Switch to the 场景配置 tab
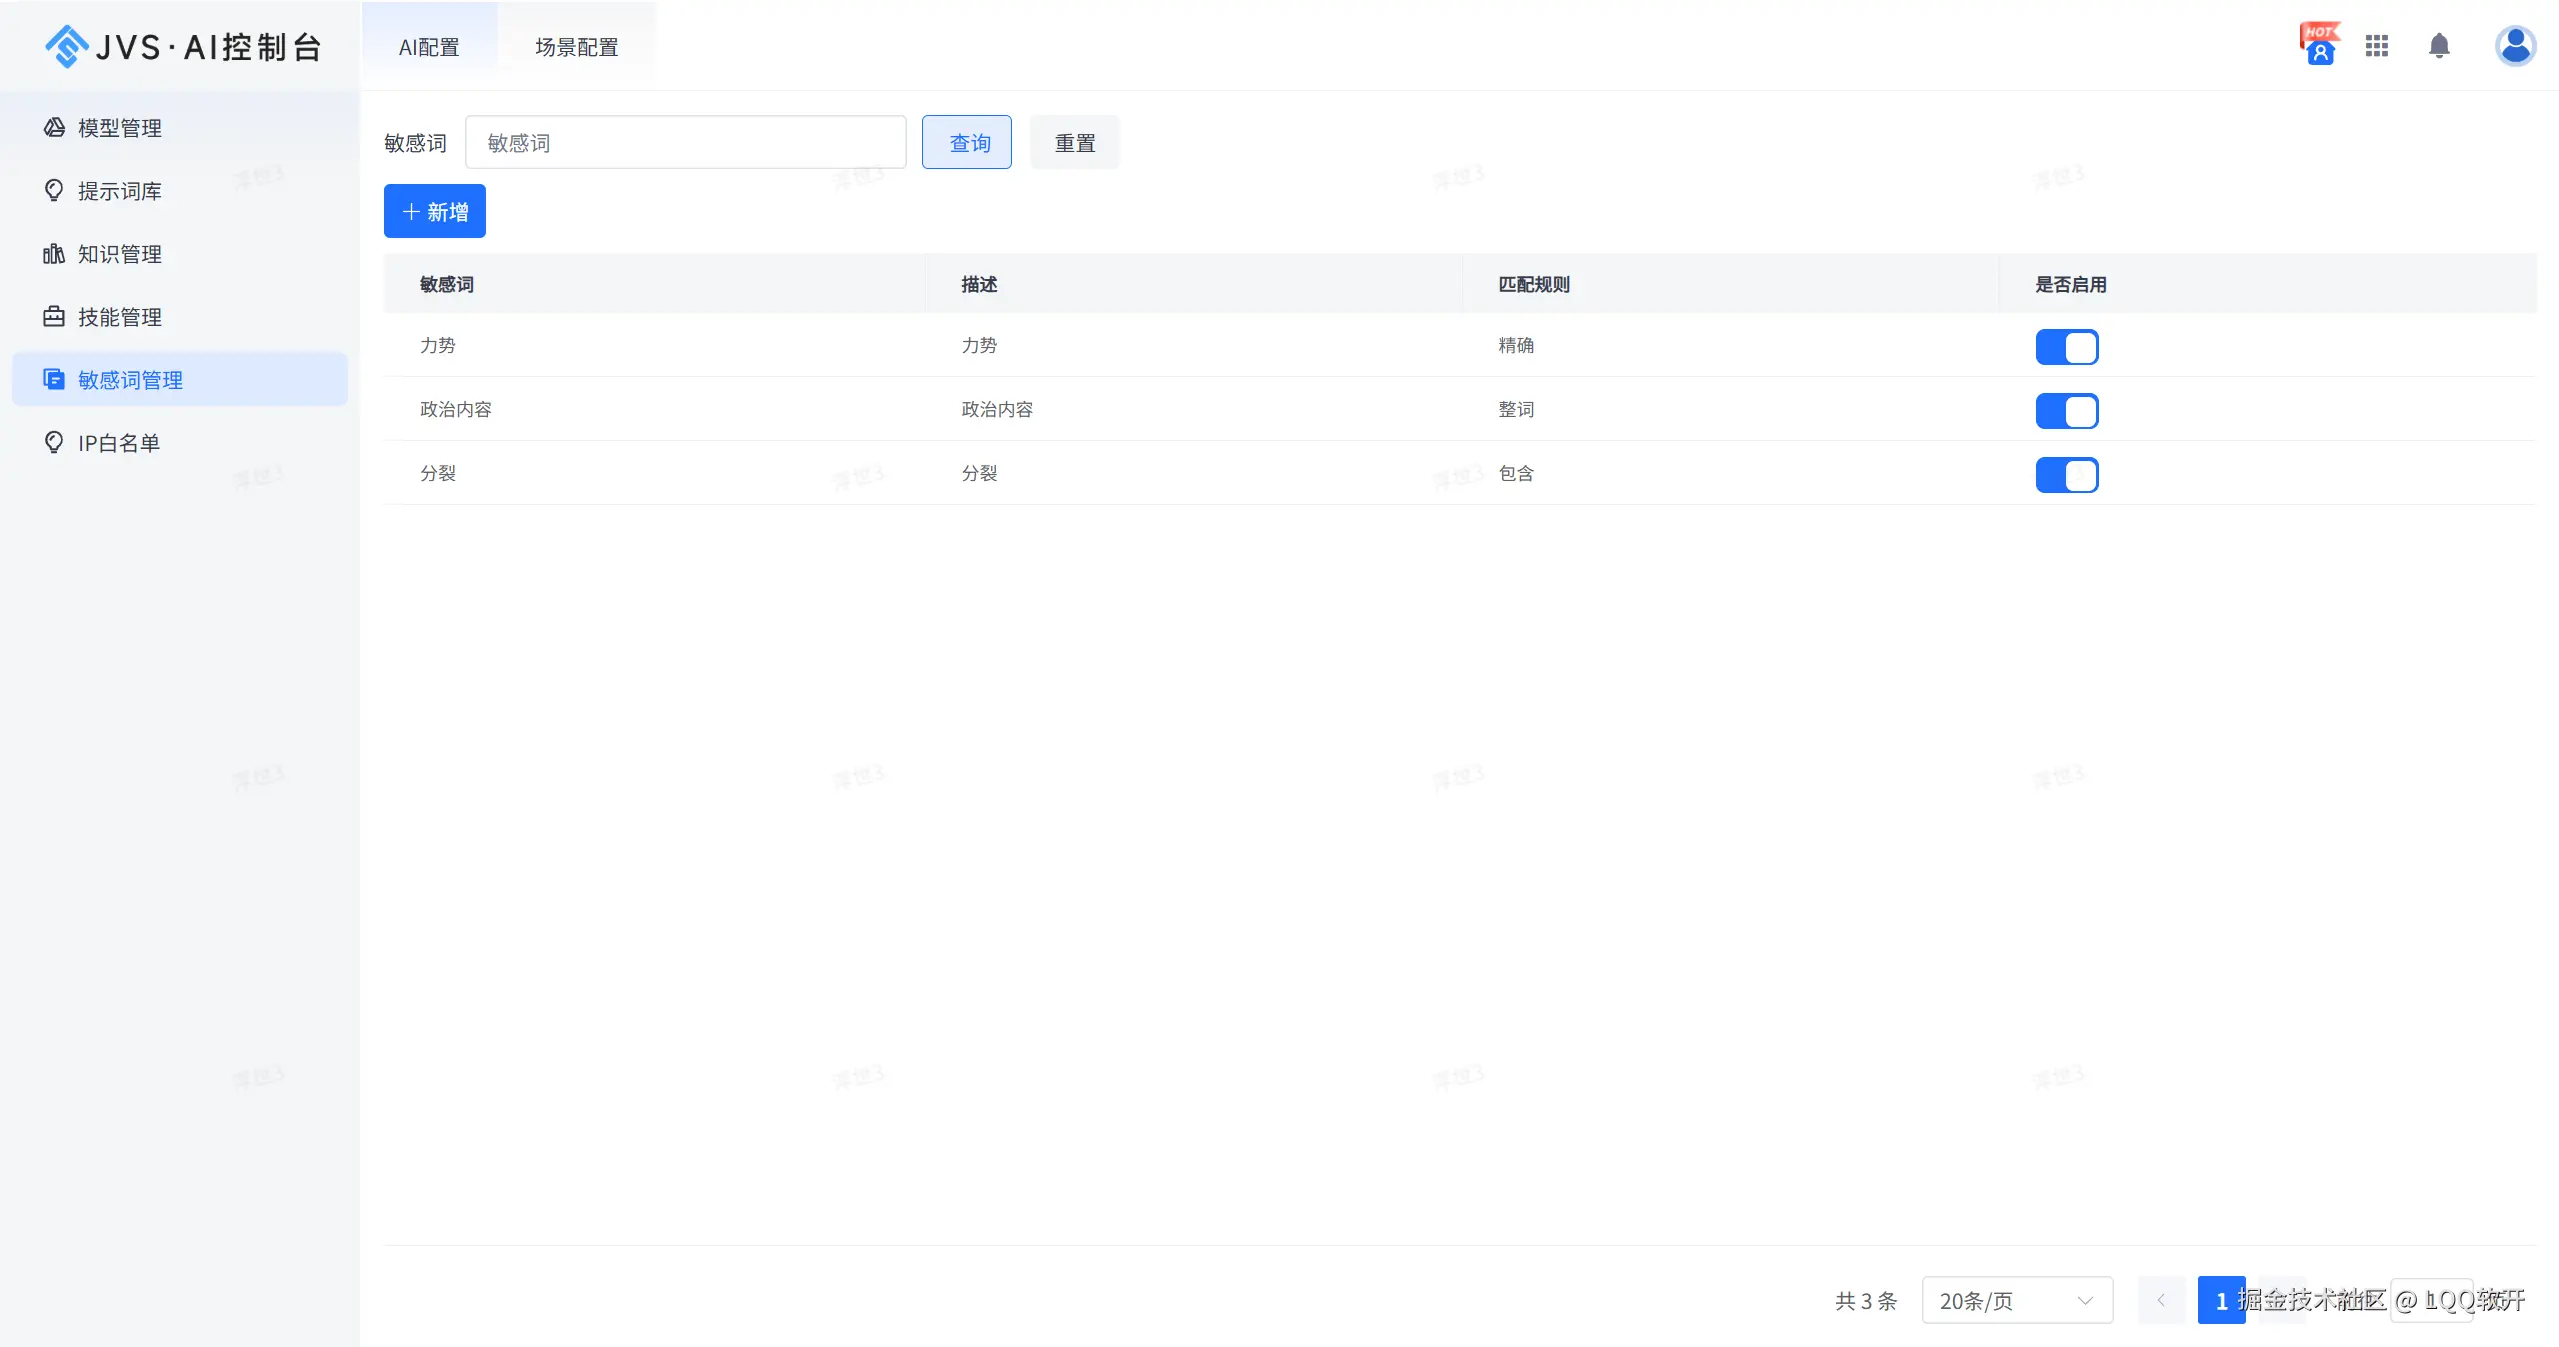The width and height of the screenshot is (2559, 1347). [x=576, y=46]
